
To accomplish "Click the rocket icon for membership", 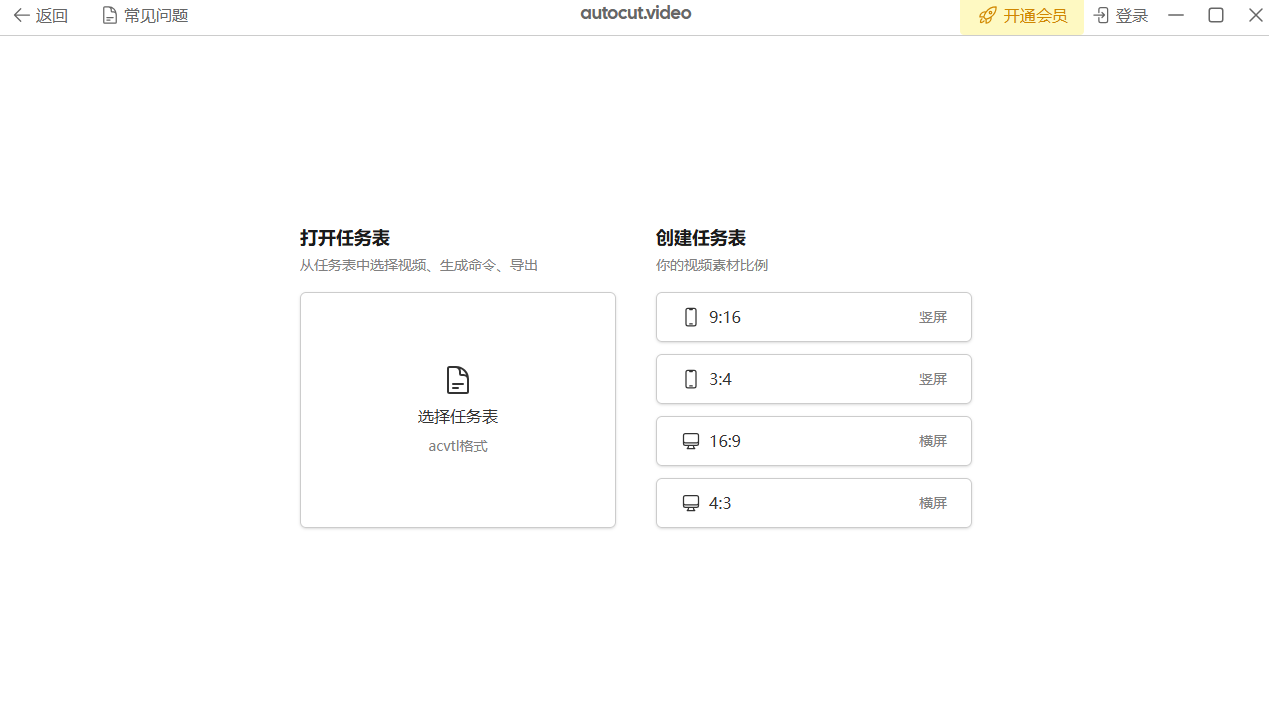I will pos(987,16).
